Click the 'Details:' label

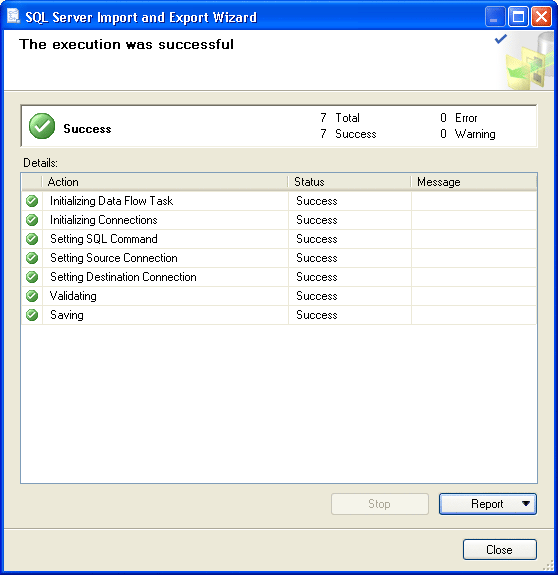click(40, 163)
